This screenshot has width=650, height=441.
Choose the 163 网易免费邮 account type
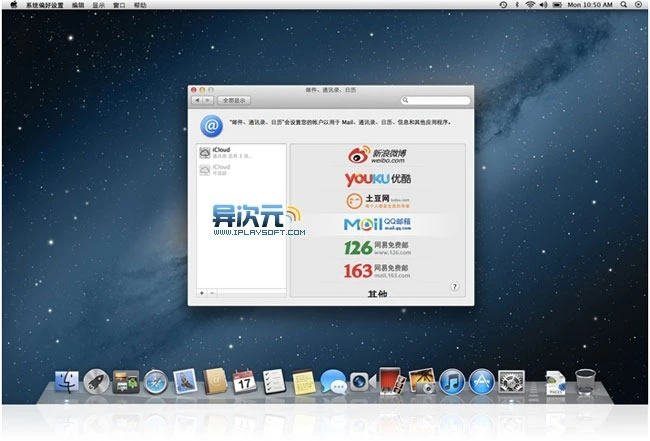tap(378, 271)
